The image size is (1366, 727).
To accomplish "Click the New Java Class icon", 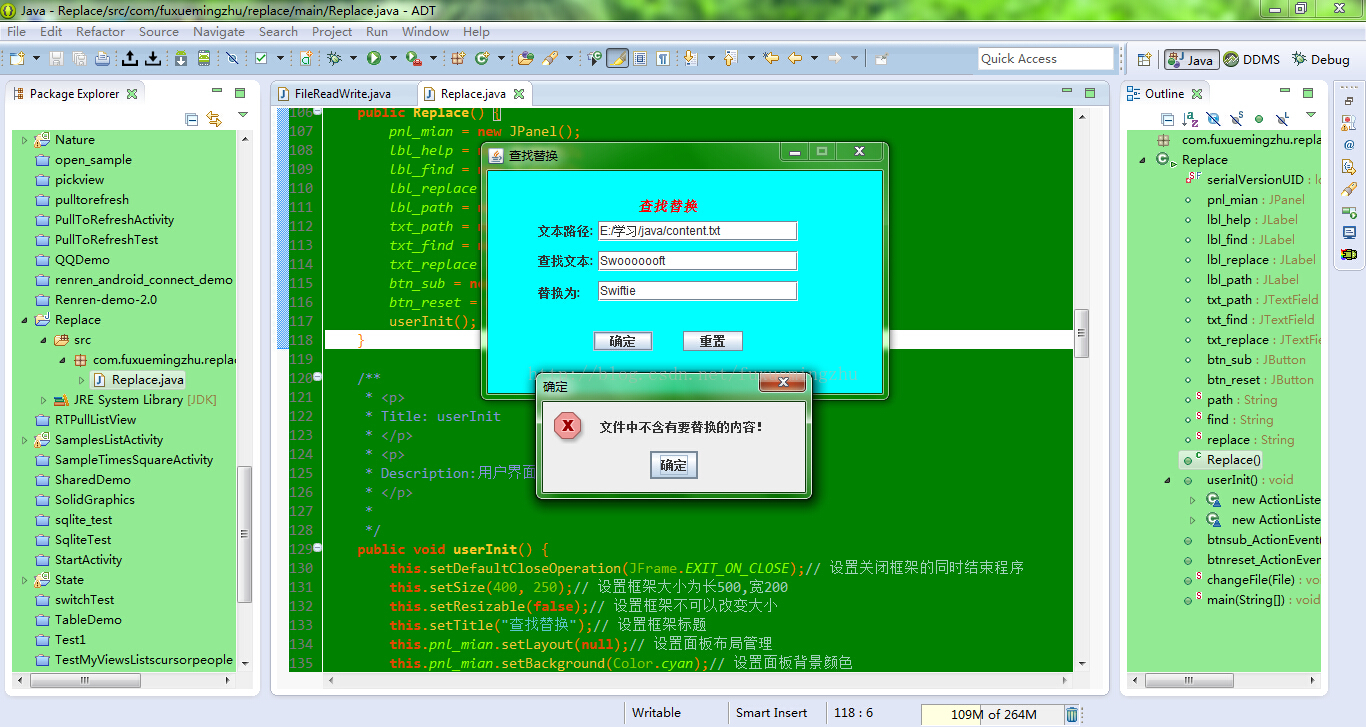I will [x=482, y=58].
